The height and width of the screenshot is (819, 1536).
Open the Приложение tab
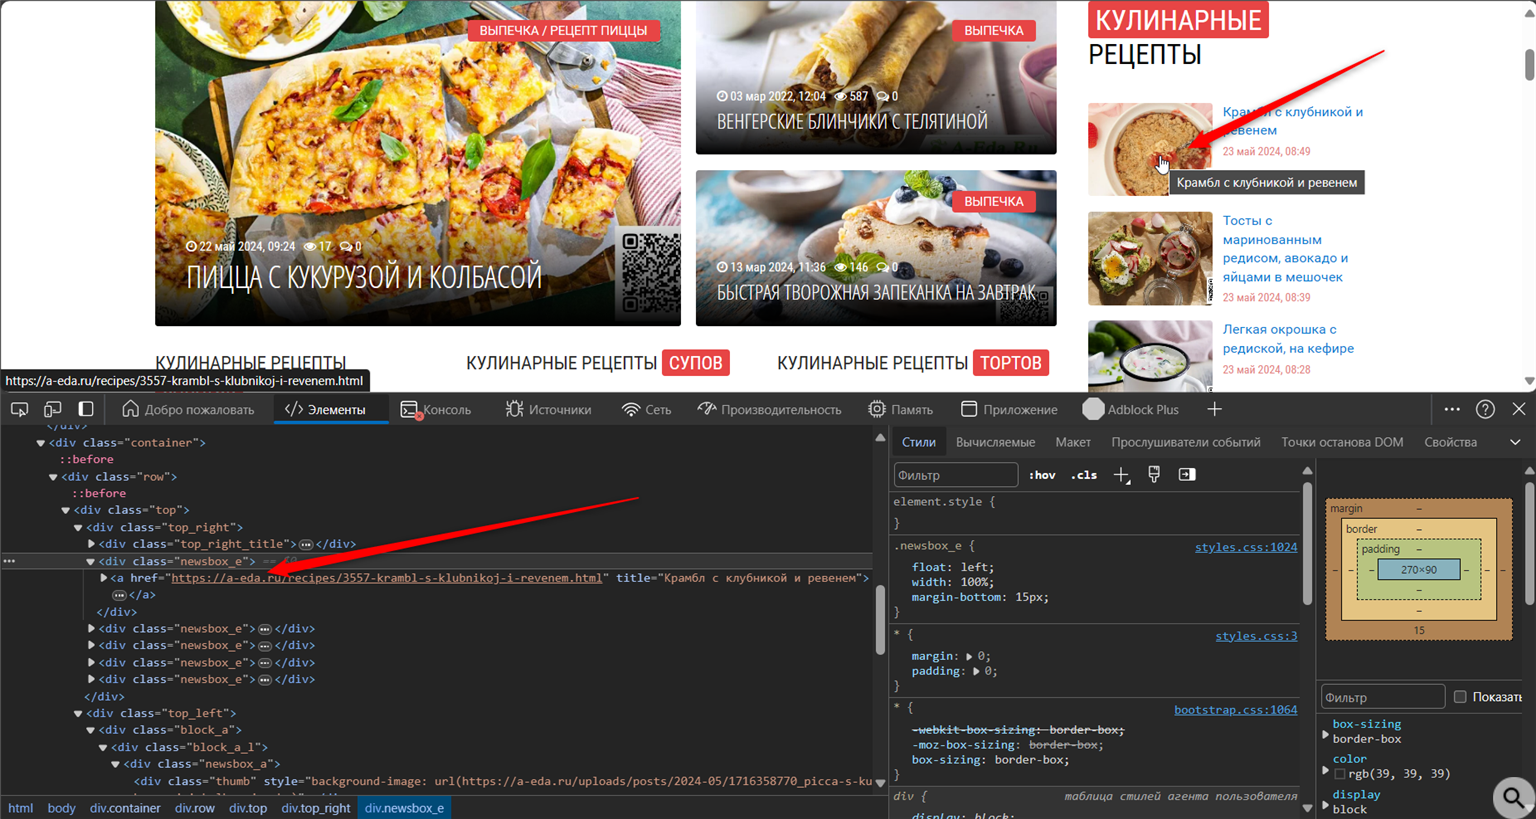pos(1008,409)
